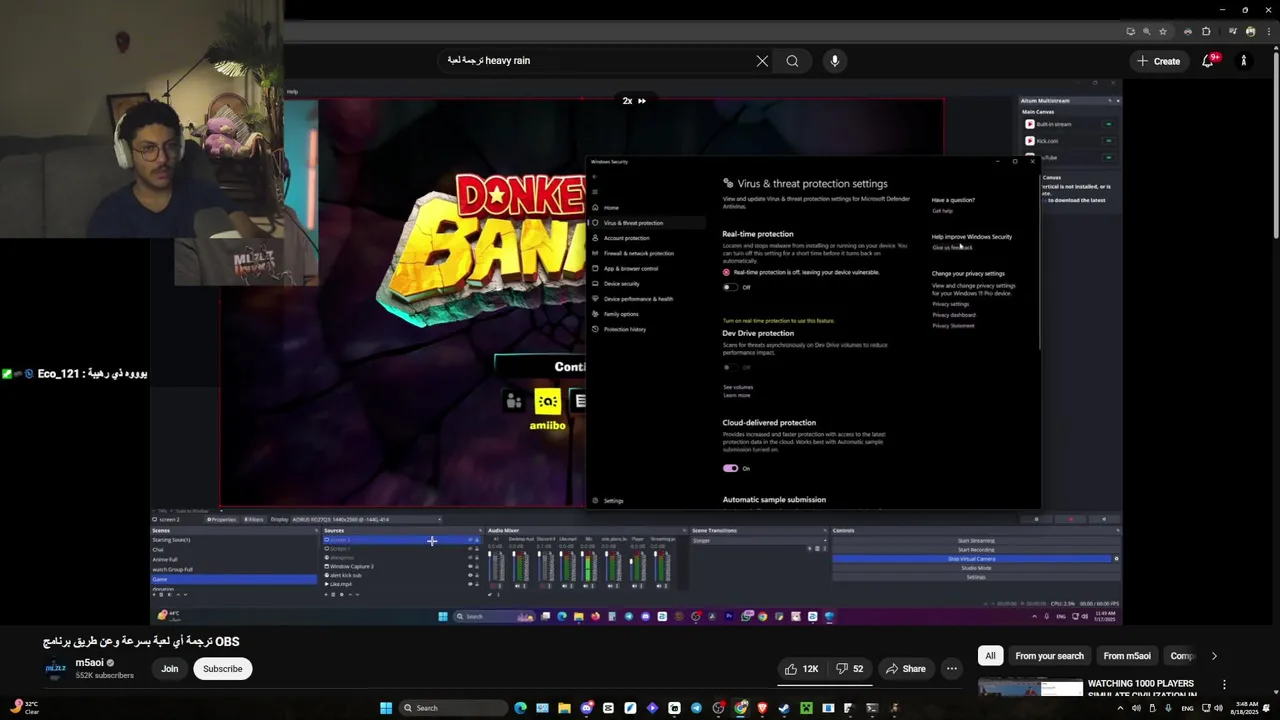Open options for Watching 1000 Players video

[1224, 685]
